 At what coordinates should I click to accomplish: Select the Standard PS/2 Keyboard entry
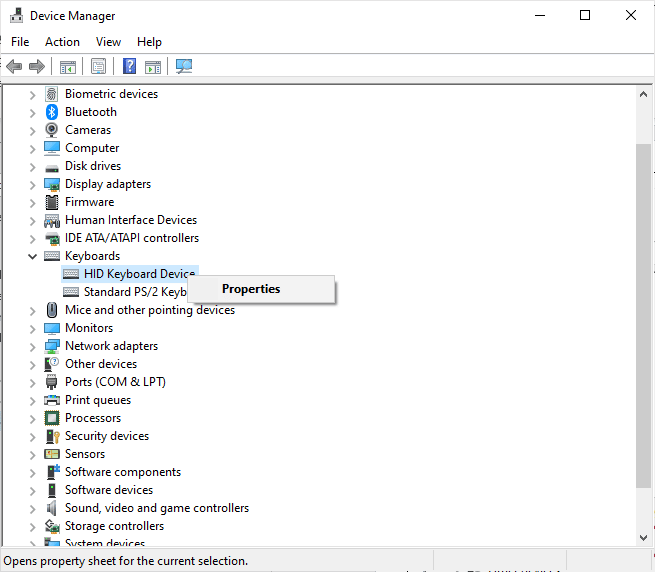(x=135, y=292)
